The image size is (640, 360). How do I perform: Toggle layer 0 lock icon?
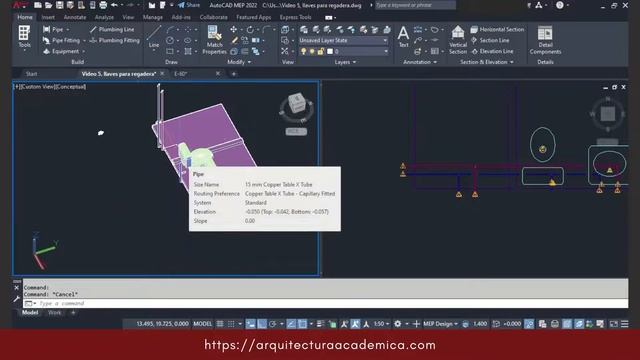[321, 51]
